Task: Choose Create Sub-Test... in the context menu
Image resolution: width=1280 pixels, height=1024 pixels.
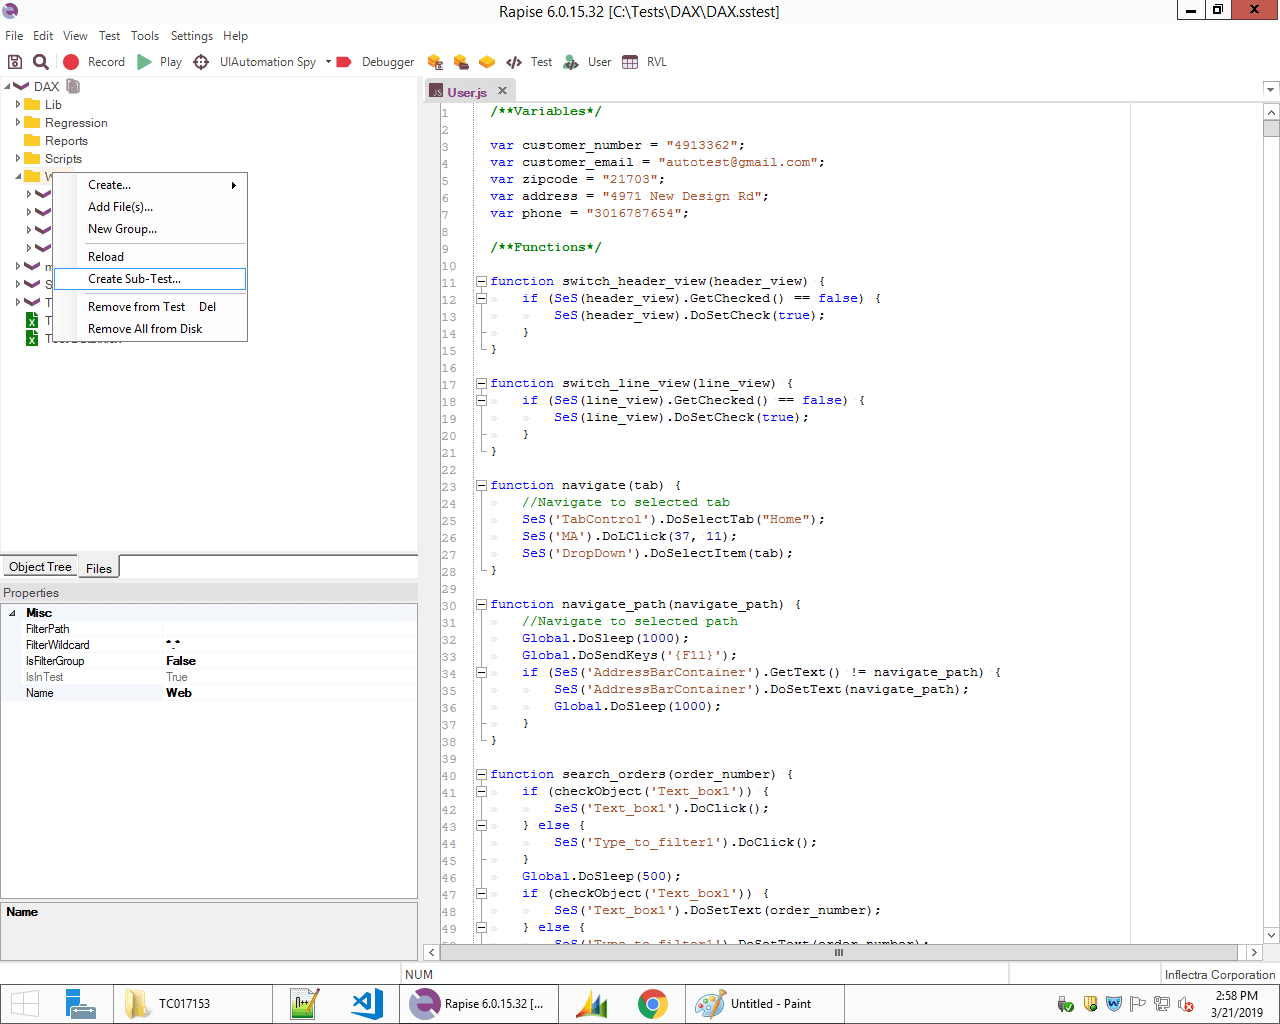Action: pos(150,279)
